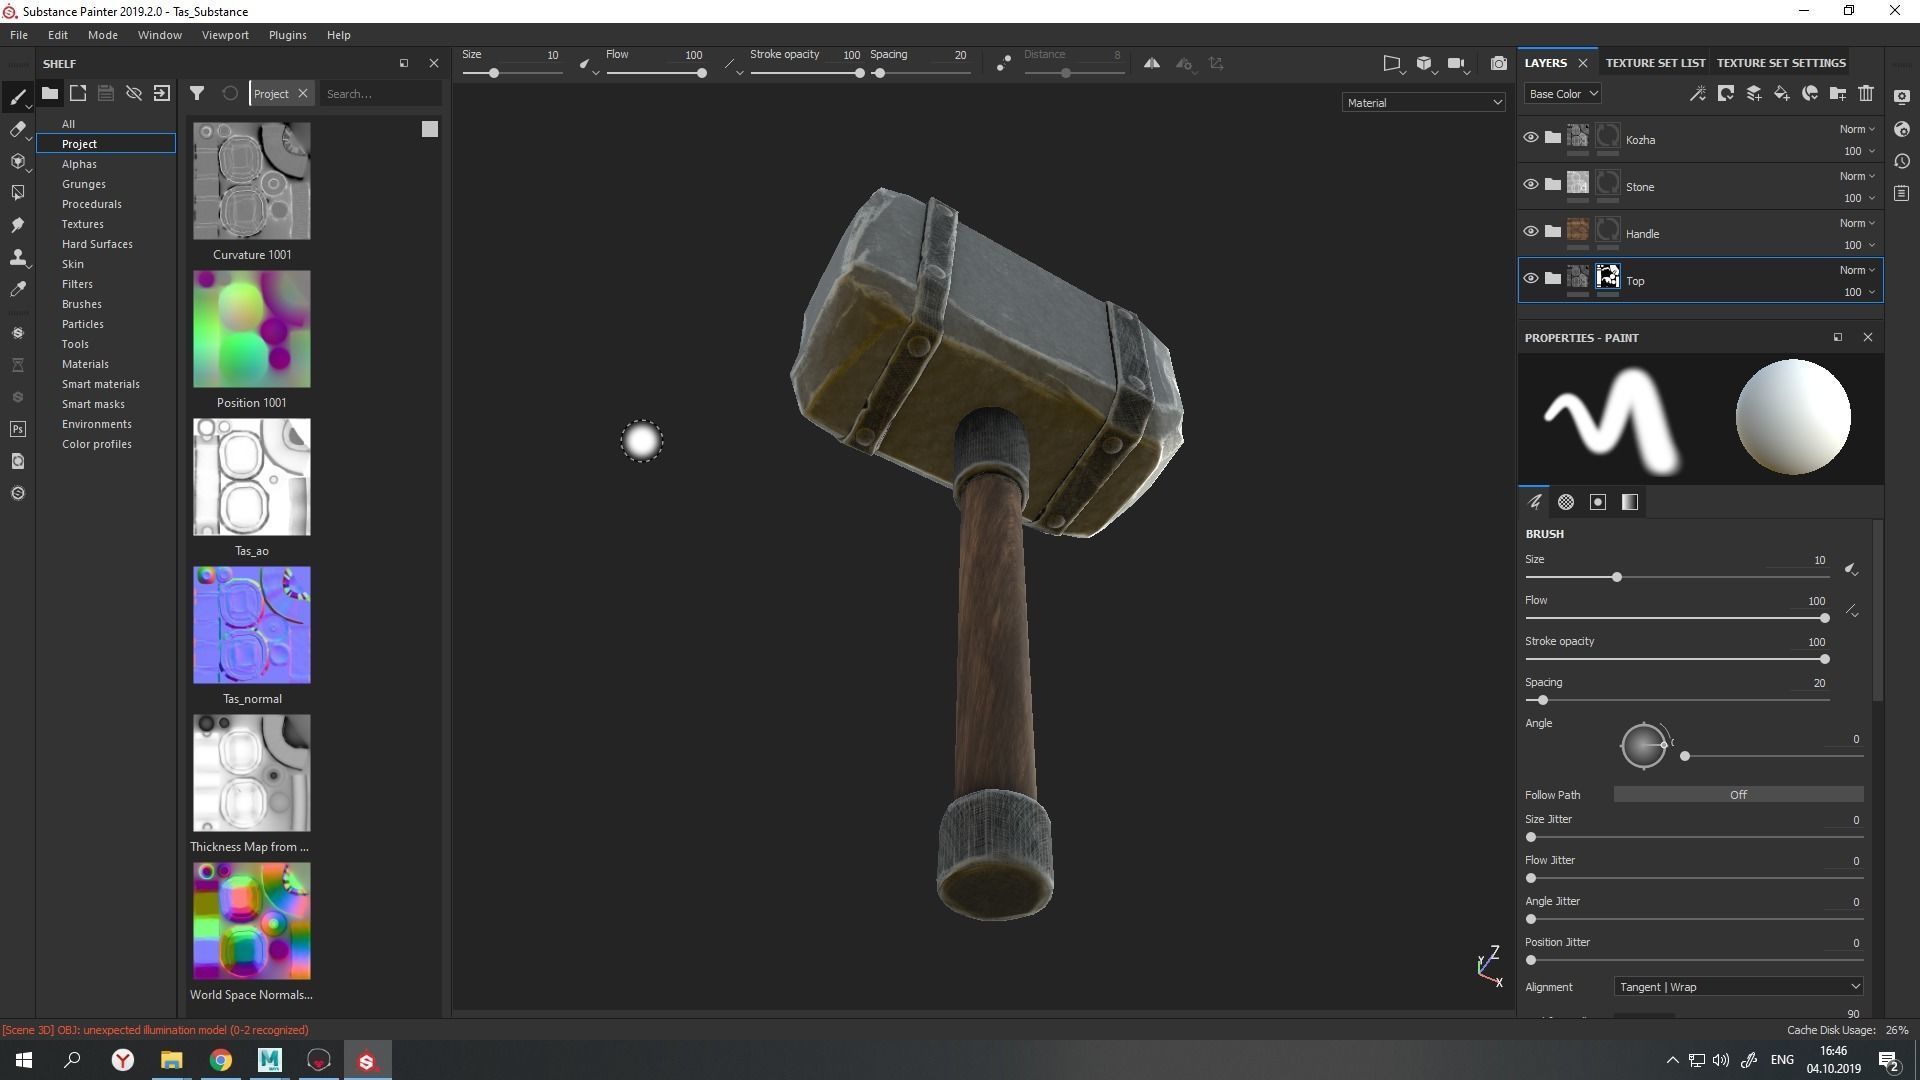The image size is (1920, 1080).
Task: Open Kozha layer Norm blend mode dropdown
Action: point(1857,129)
